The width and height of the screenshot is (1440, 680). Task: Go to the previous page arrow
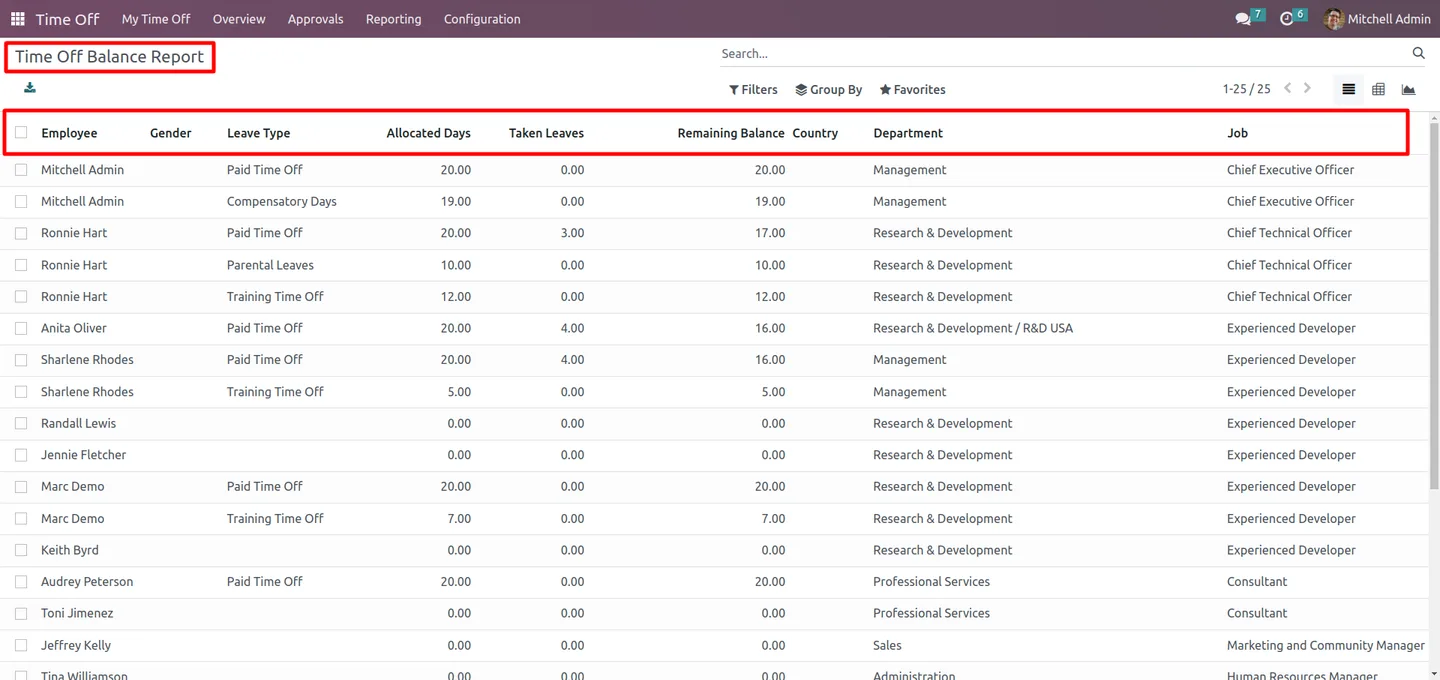point(1287,88)
